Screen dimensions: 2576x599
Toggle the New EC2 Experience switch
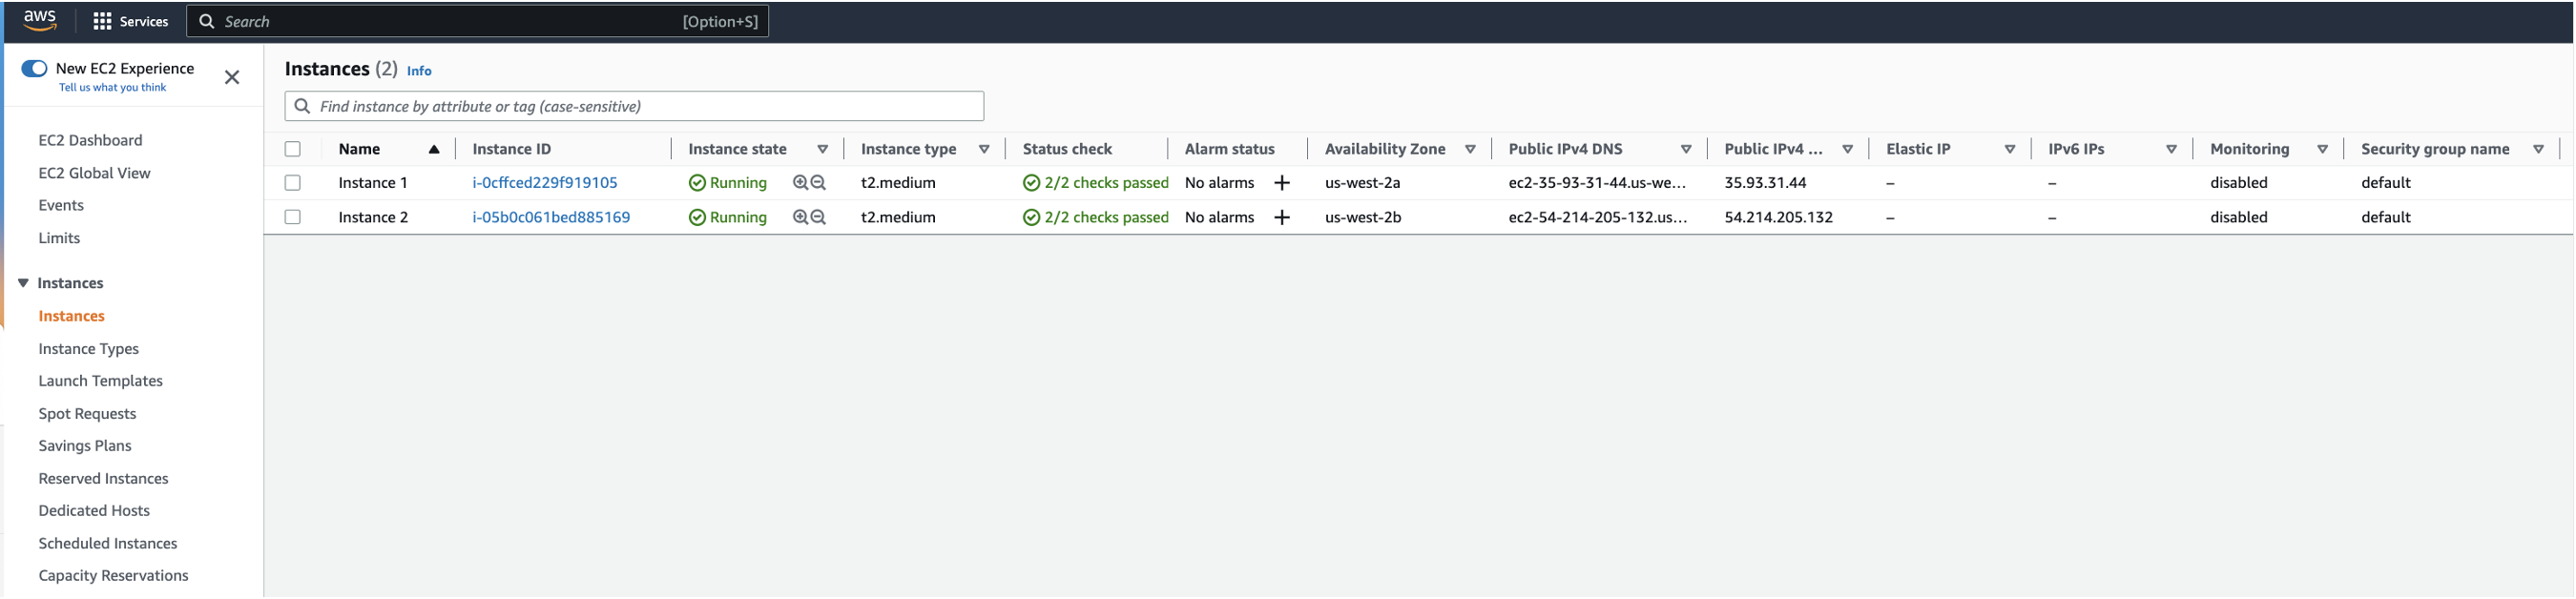(x=35, y=68)
